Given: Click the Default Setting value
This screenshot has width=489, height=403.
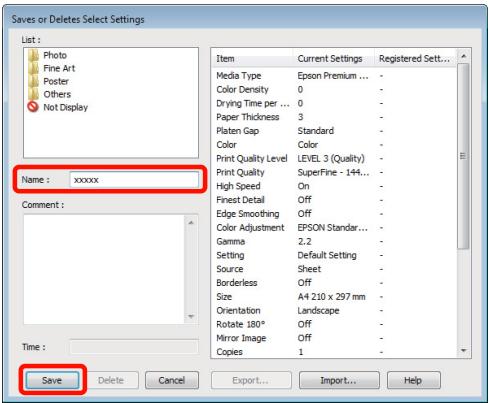Looking at the screenshot, I should point(327,255).
